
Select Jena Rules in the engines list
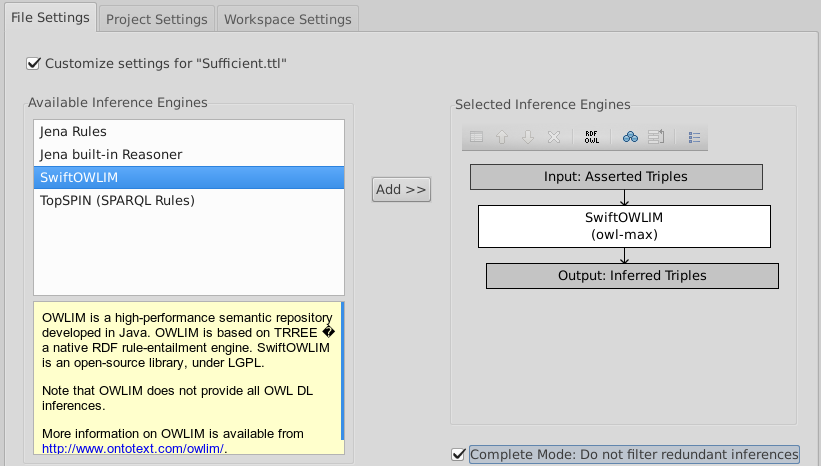click(73, 131)
